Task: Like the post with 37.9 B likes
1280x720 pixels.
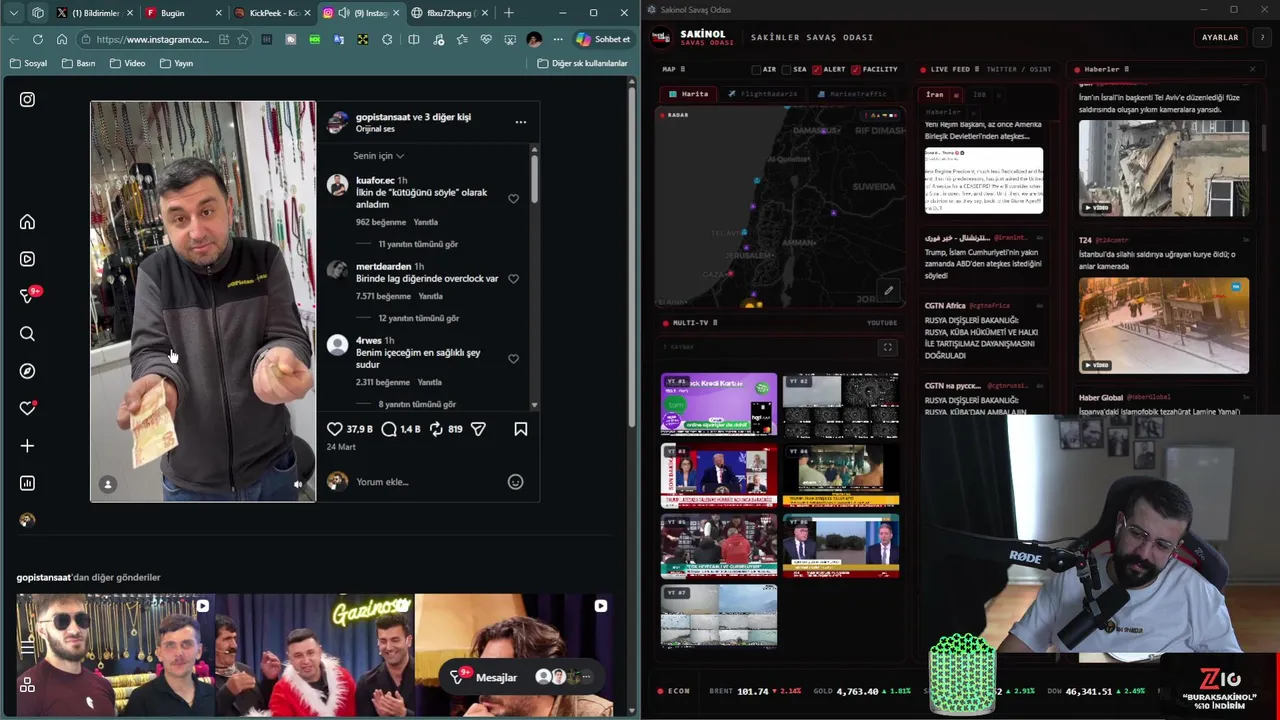Action: click(335, 429)
